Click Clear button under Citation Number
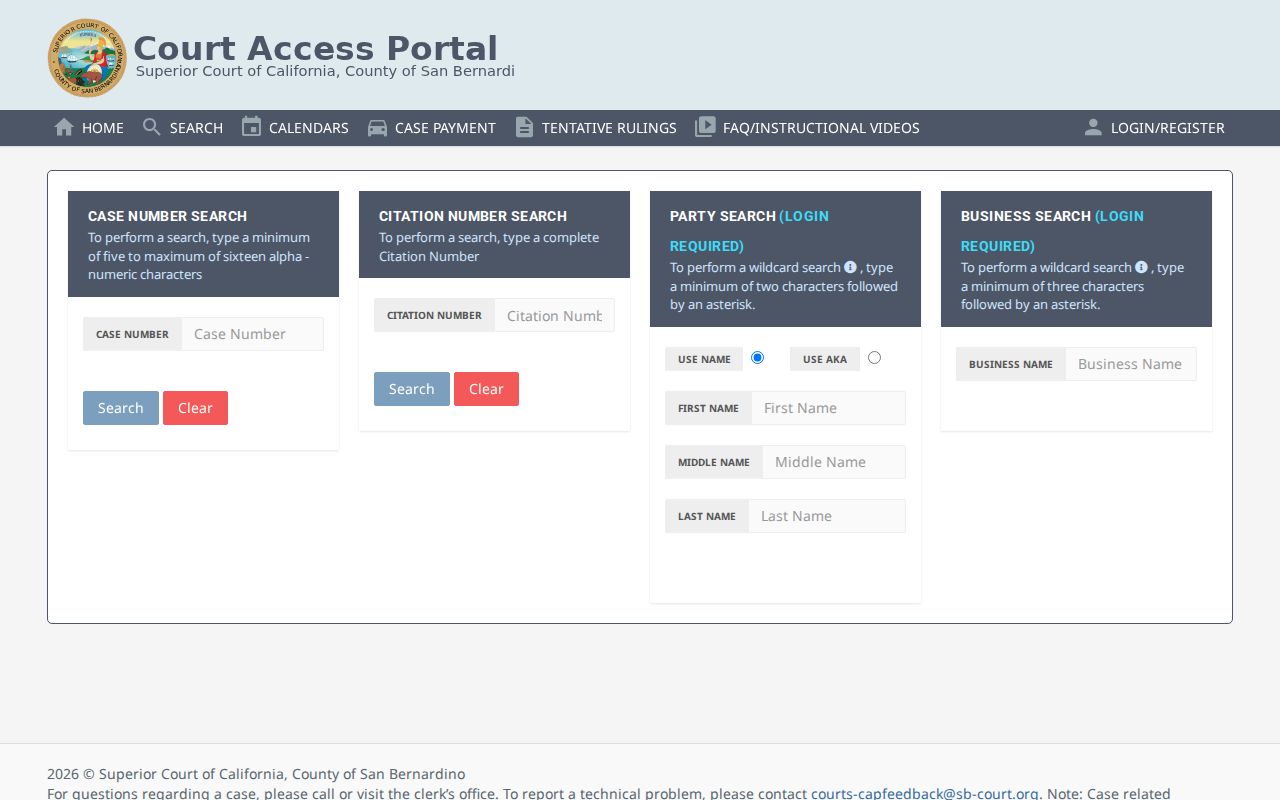The width and height of the screenshot is (1280, 800). (486, 389)
